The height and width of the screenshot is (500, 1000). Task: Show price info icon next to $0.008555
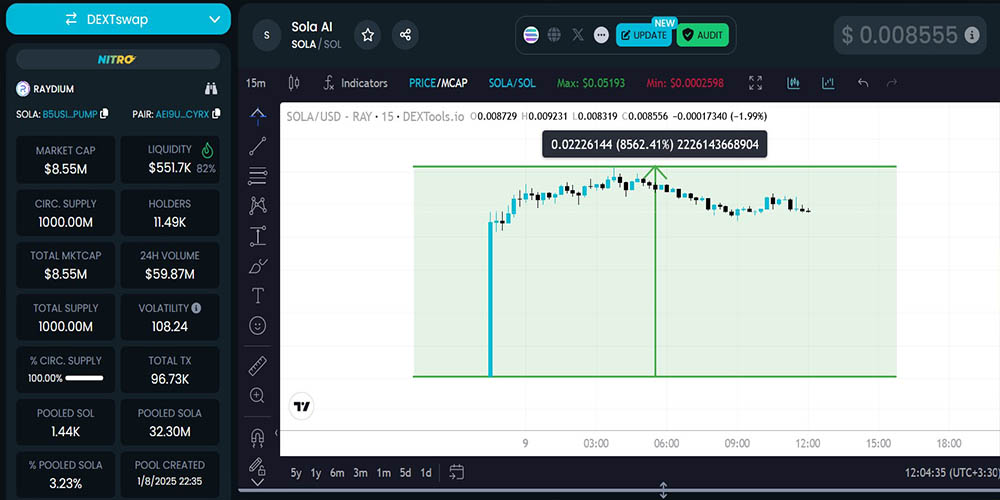(971, 35)
